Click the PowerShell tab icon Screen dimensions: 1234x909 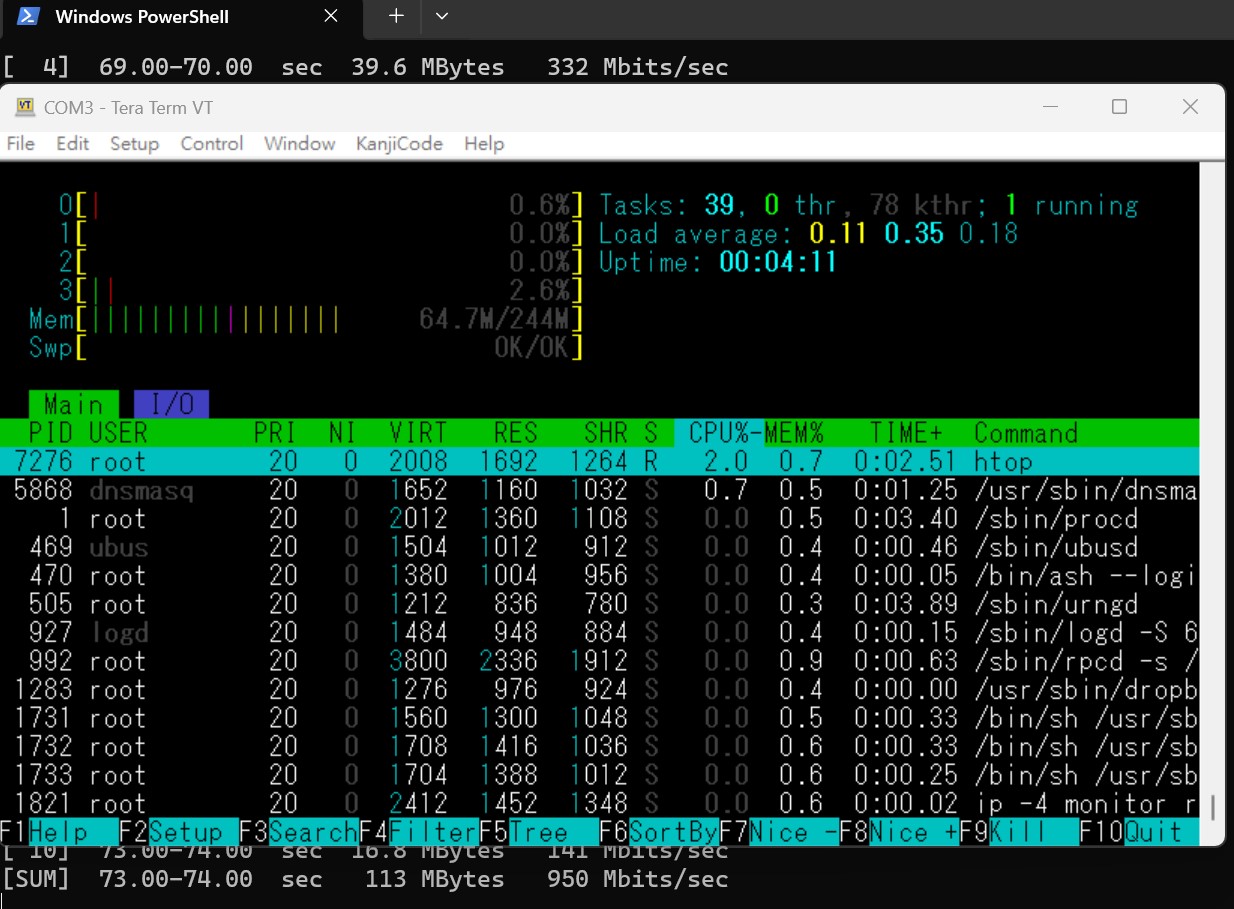[x=29, y=17]
